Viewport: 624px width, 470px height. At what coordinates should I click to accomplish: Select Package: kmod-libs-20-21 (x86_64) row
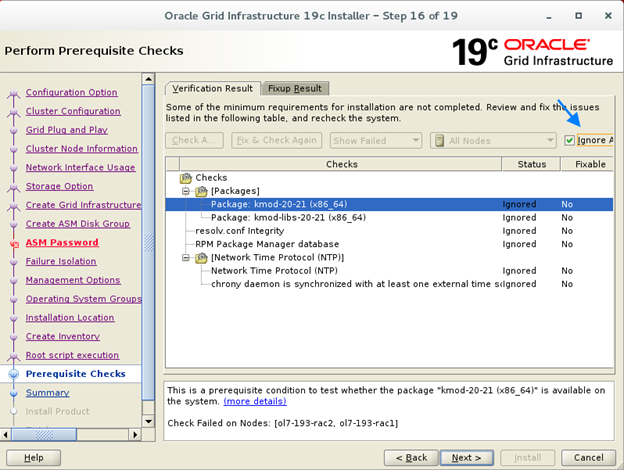tap(389, 218)
